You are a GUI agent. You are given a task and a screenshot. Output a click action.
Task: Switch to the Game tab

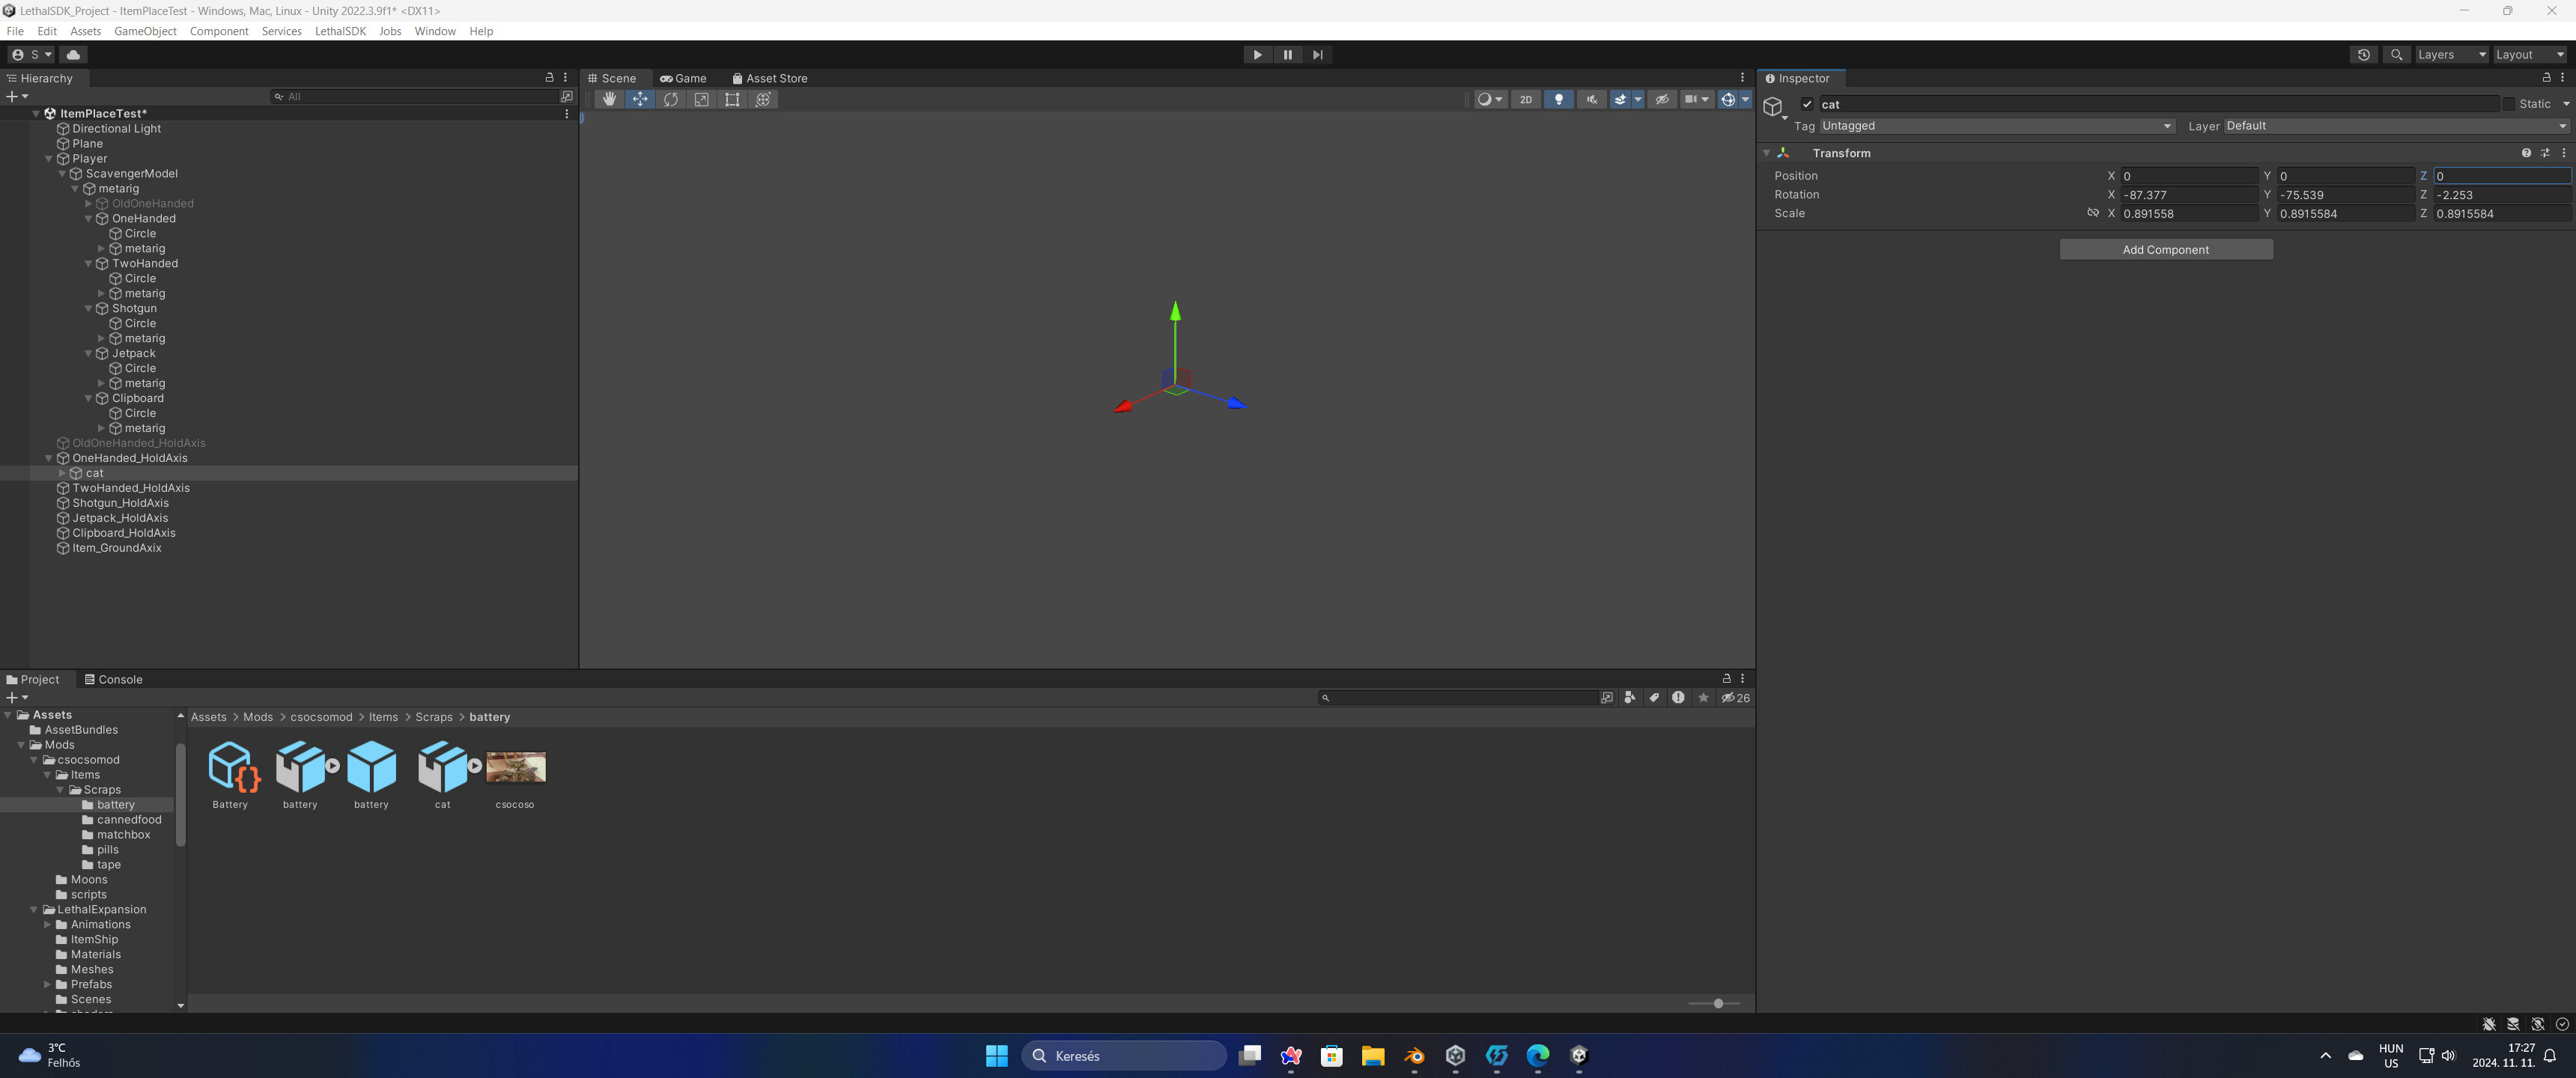coord(684,78)
